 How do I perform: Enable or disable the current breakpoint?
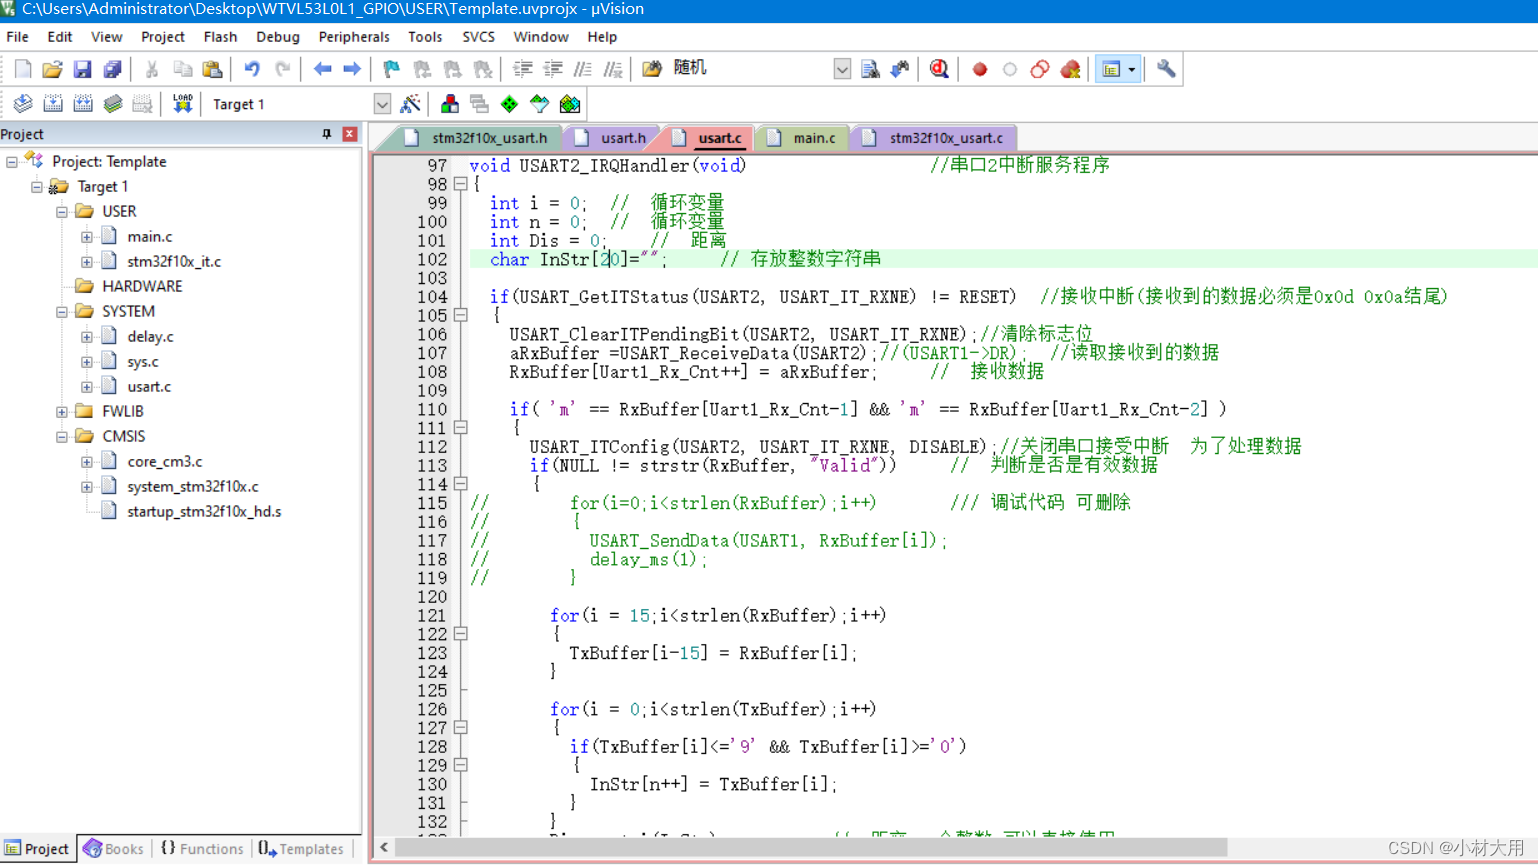click(x=1010, y=69)
